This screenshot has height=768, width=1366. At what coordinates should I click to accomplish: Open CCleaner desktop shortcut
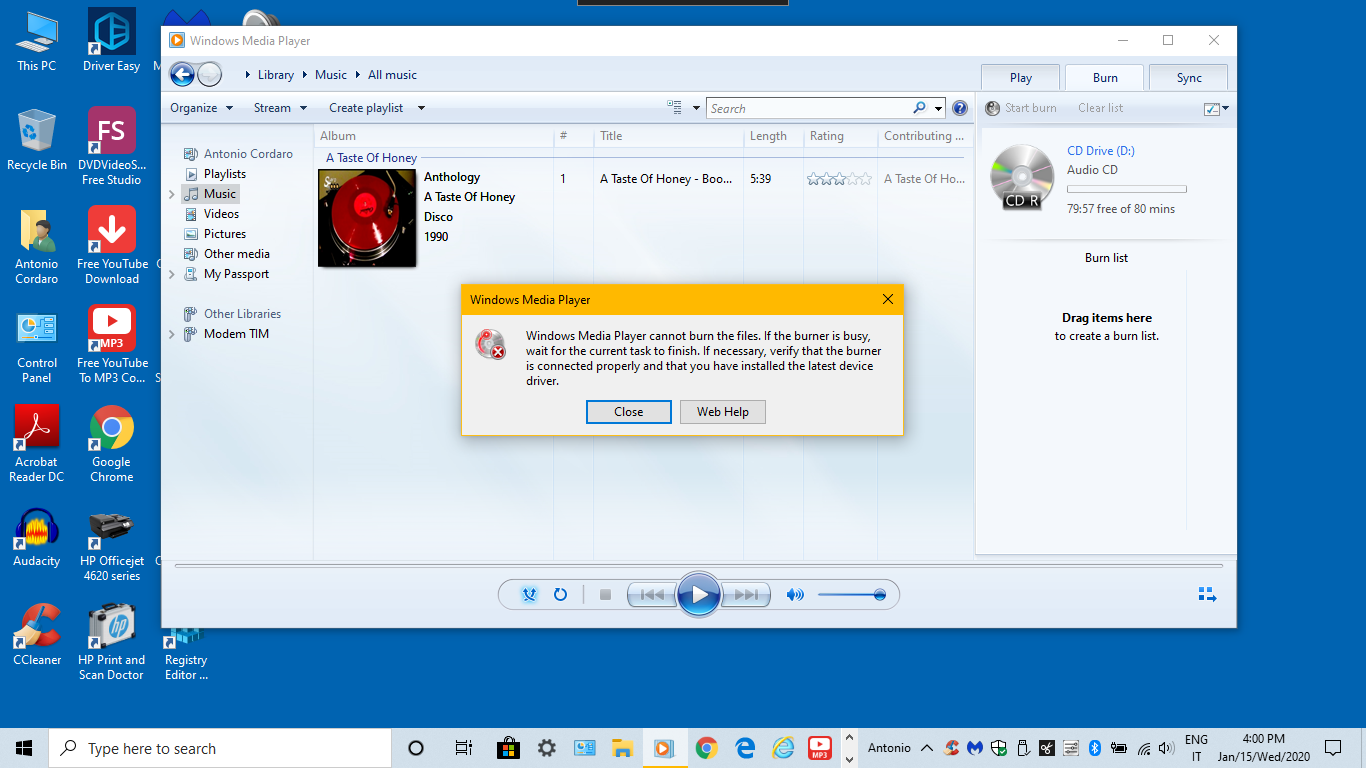point(37,635)
